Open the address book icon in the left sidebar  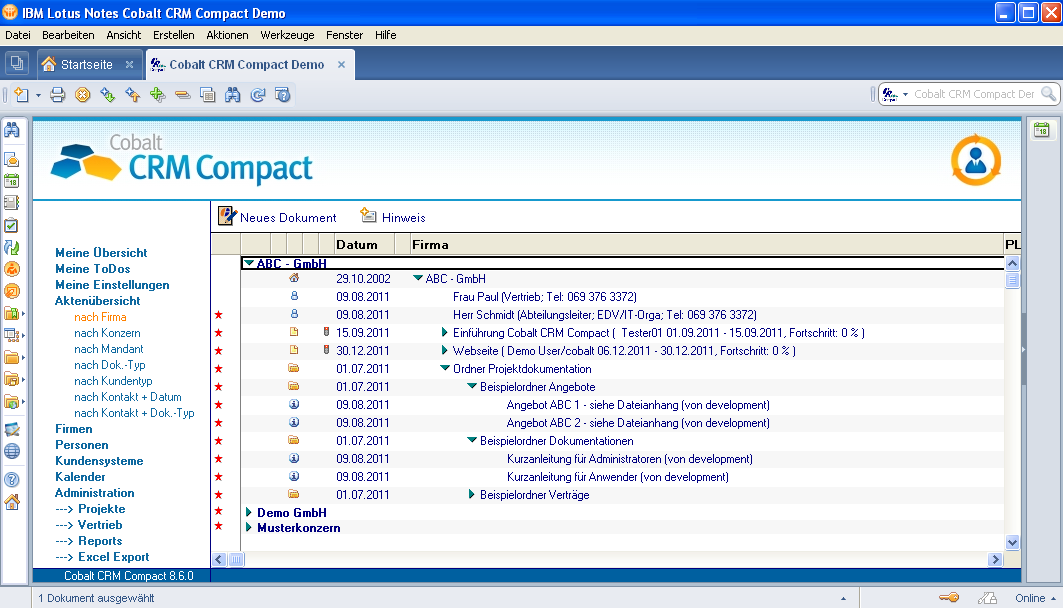(12, 203)
